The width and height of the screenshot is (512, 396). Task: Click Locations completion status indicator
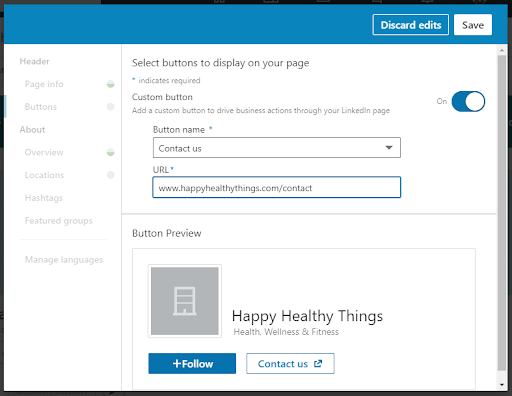coord(110,175)
